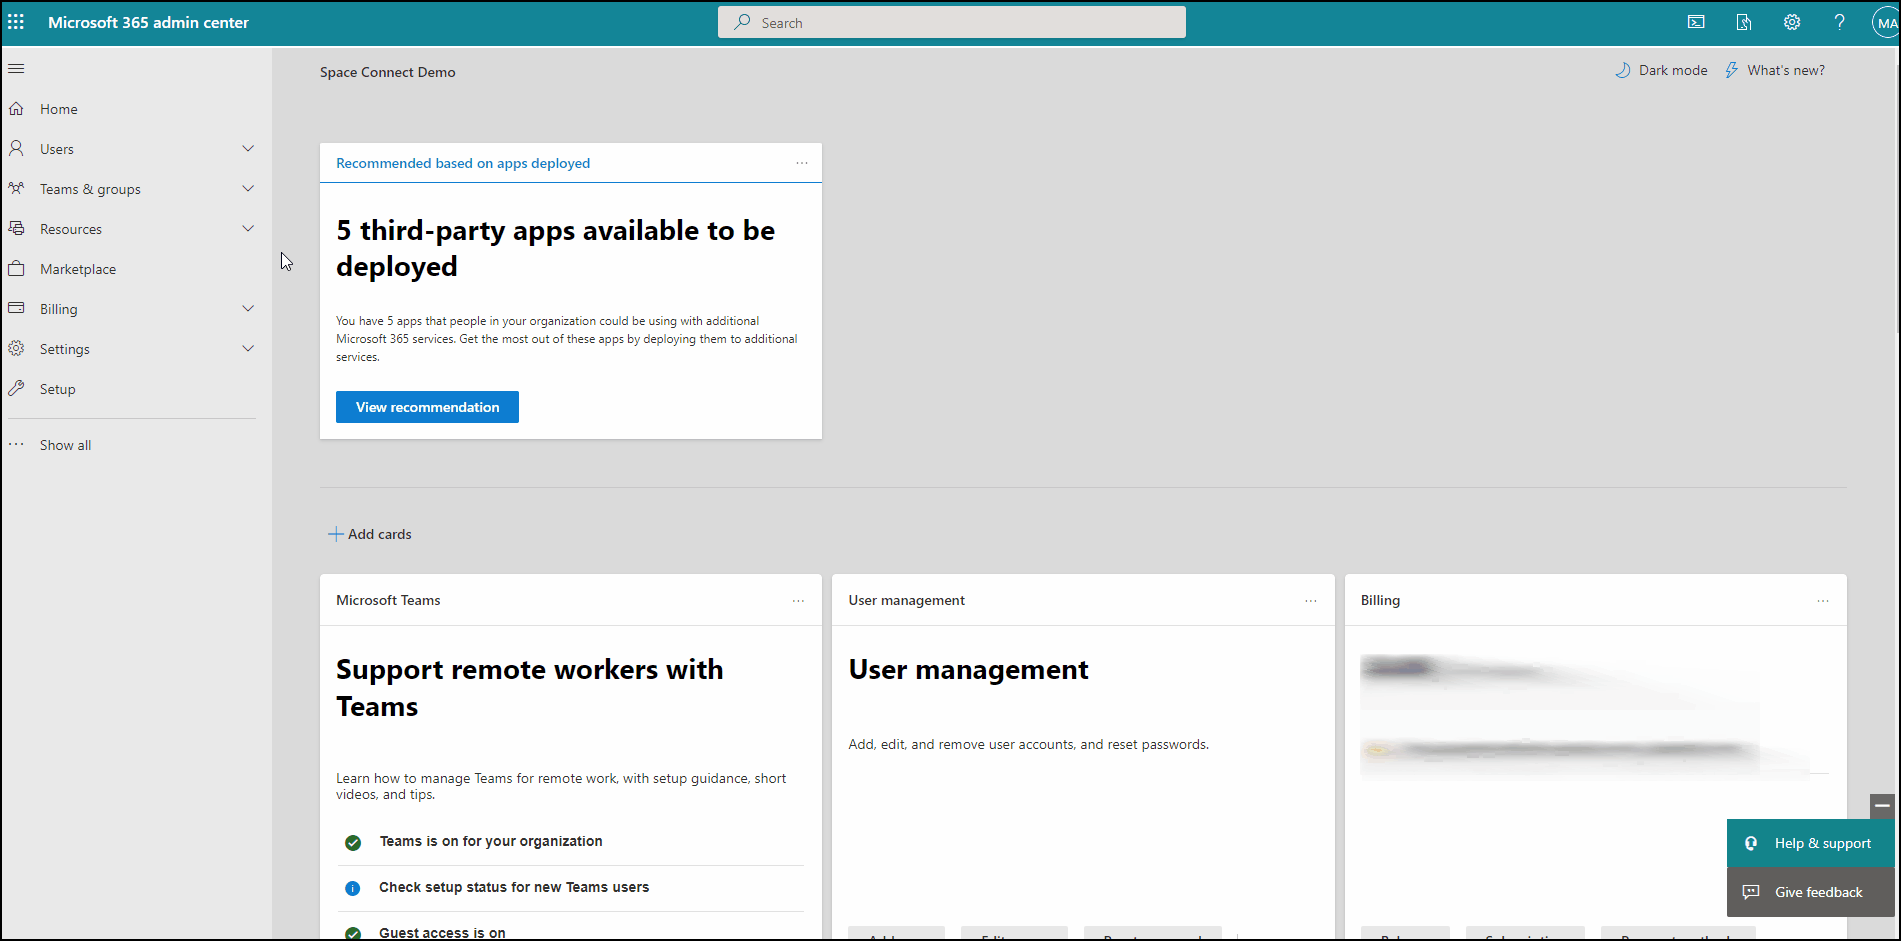Click the What's new lightning icon
The height and width of the screenshot is (941, 1901).
point(1731,70)
